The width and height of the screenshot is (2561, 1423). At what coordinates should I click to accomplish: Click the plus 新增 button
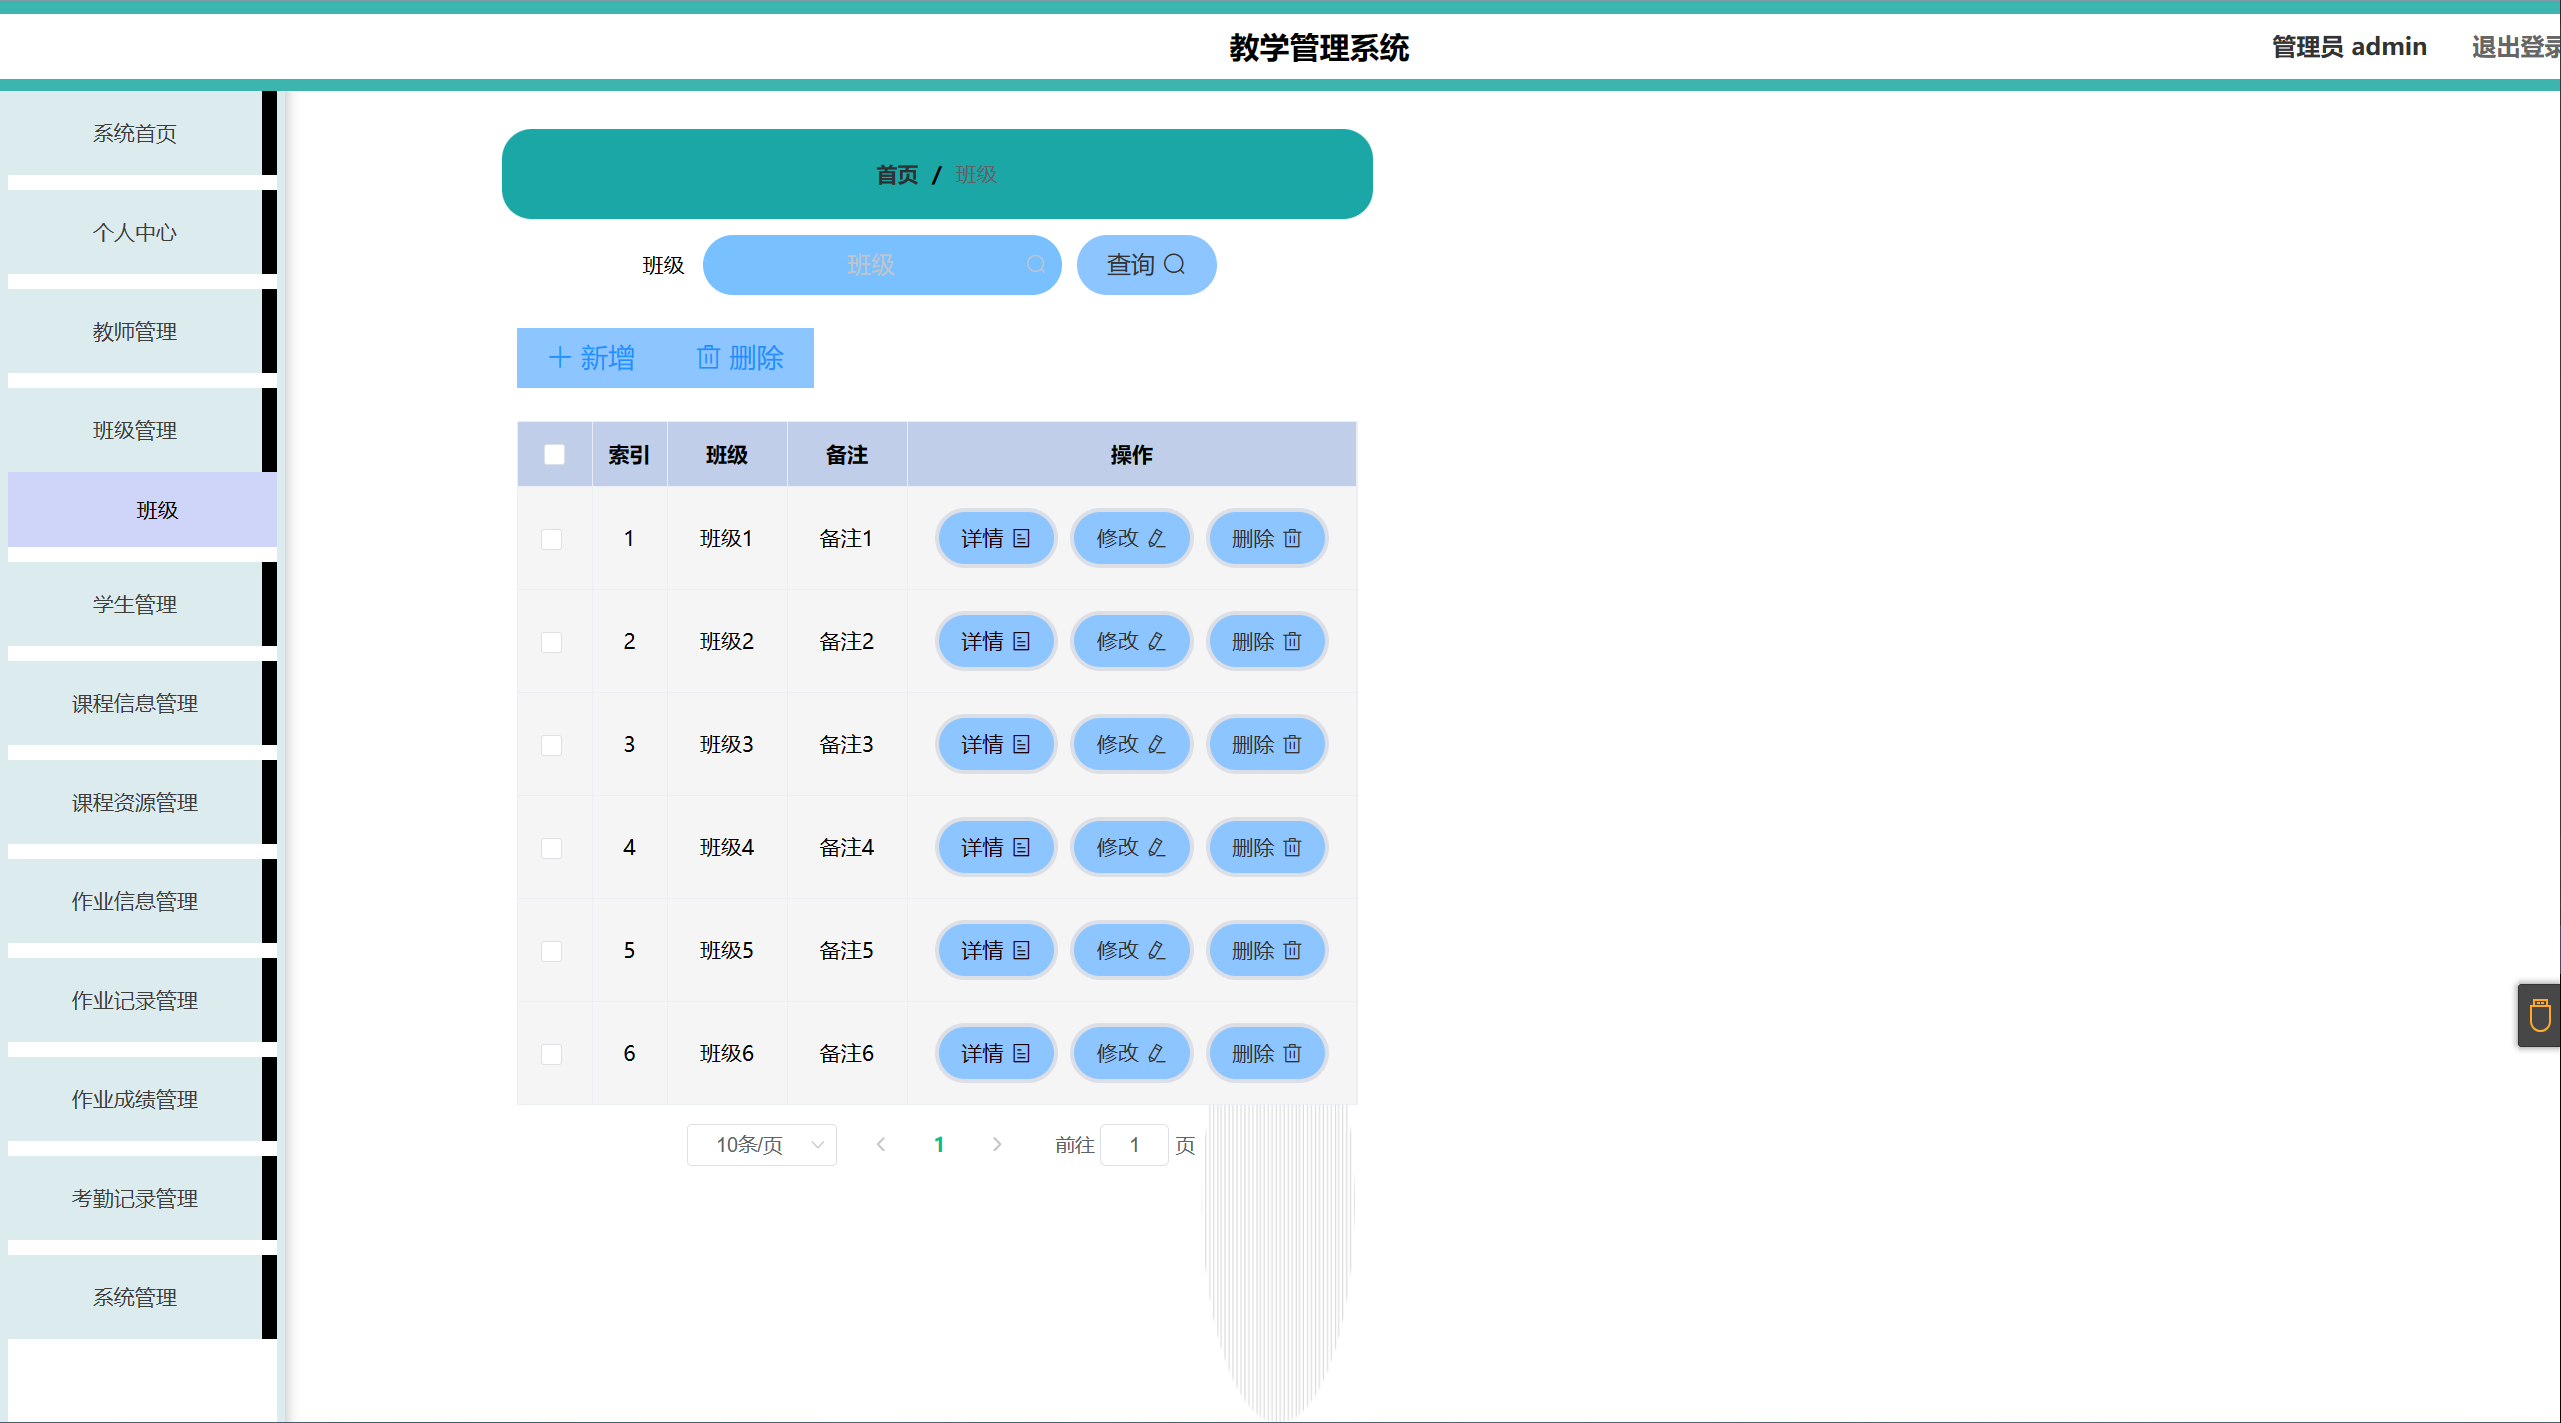coord(592,358)
